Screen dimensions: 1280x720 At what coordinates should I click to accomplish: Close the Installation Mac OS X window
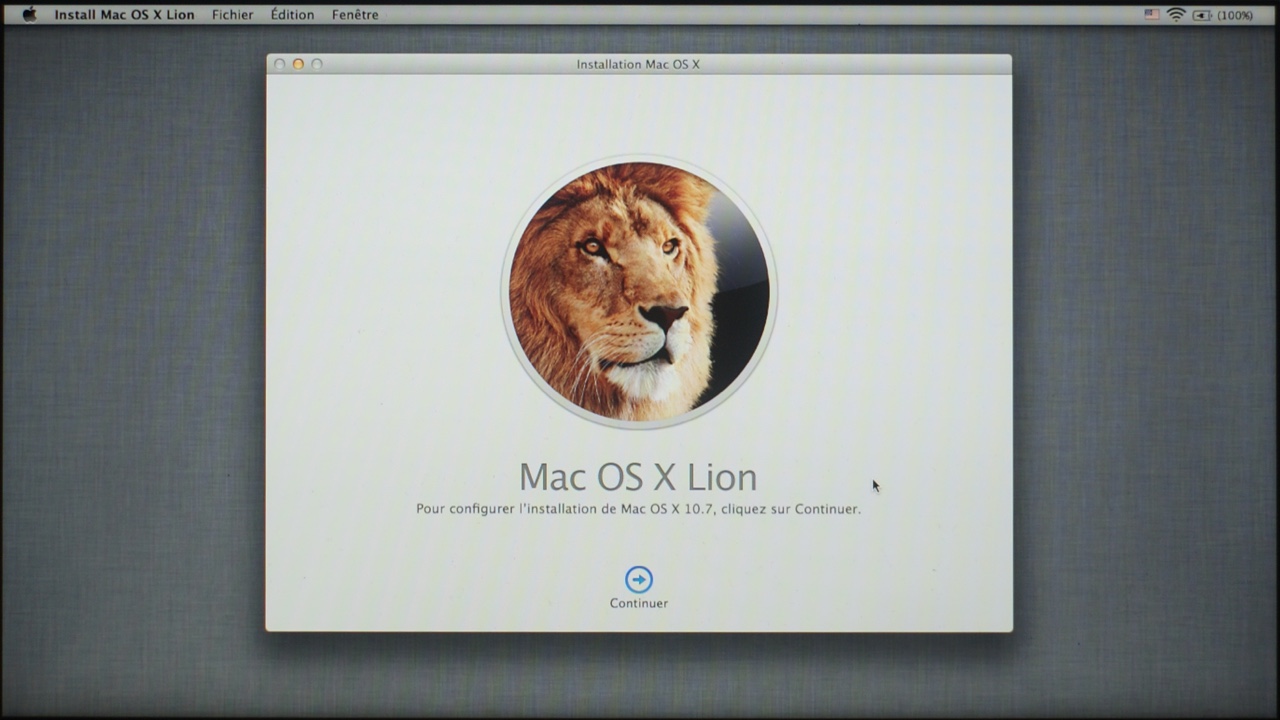tap(280, 64)
